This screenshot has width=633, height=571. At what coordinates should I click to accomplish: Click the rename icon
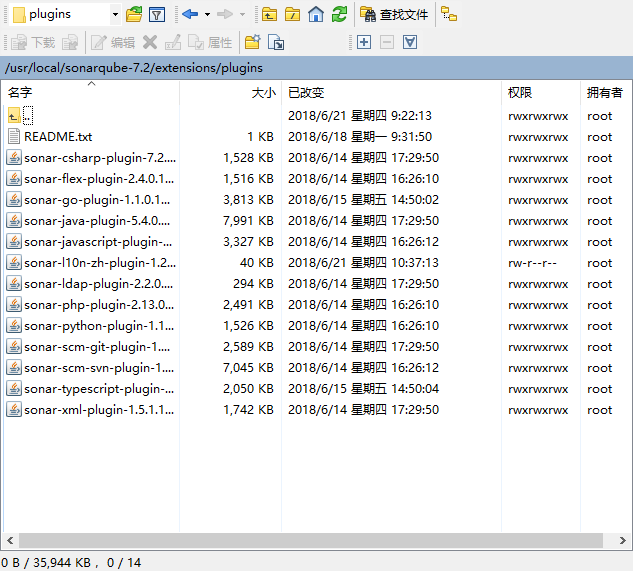pyautogui.click(x=173, y=42)
